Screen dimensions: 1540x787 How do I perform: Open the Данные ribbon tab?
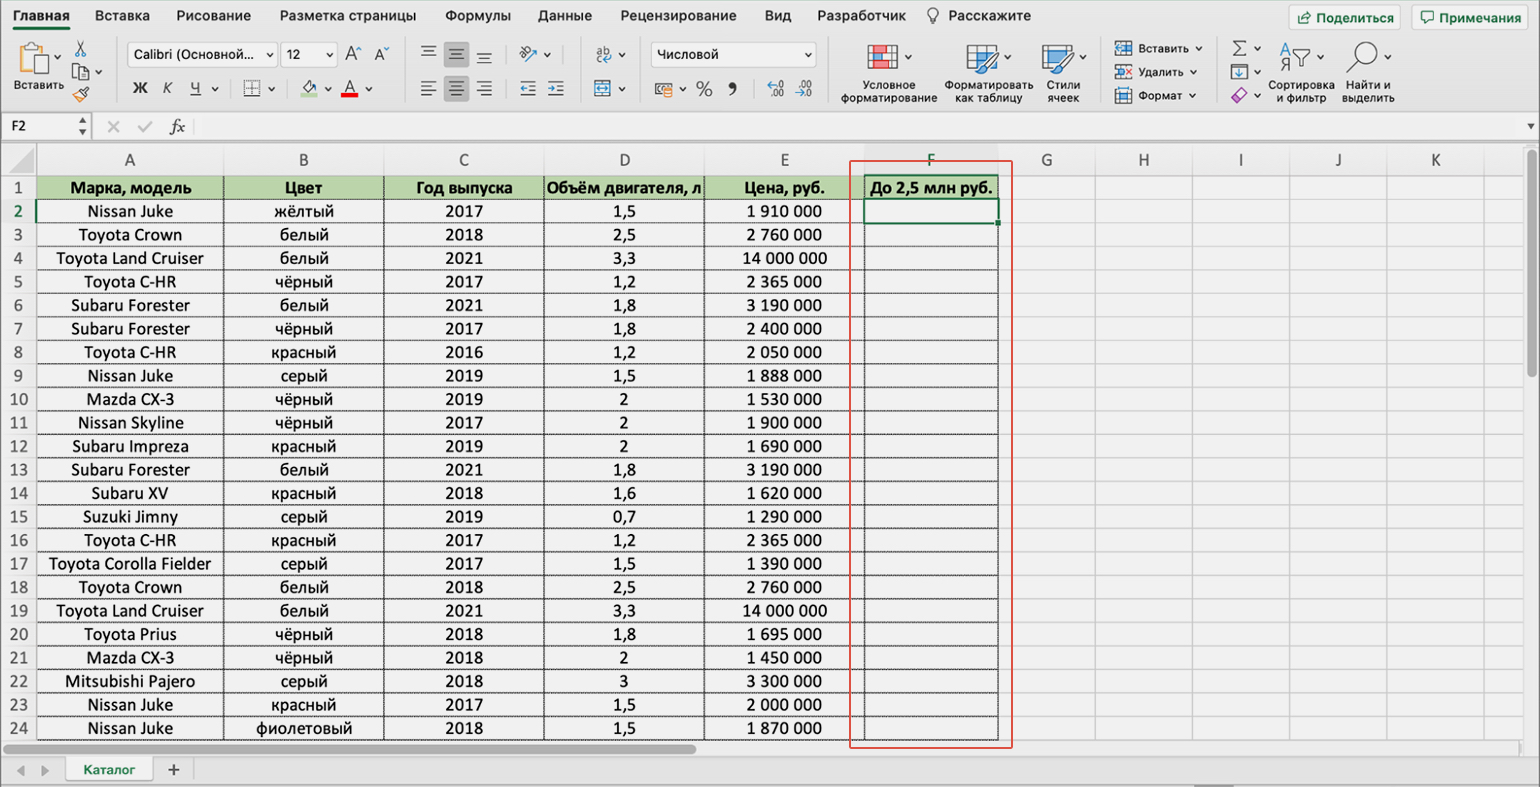564,16
